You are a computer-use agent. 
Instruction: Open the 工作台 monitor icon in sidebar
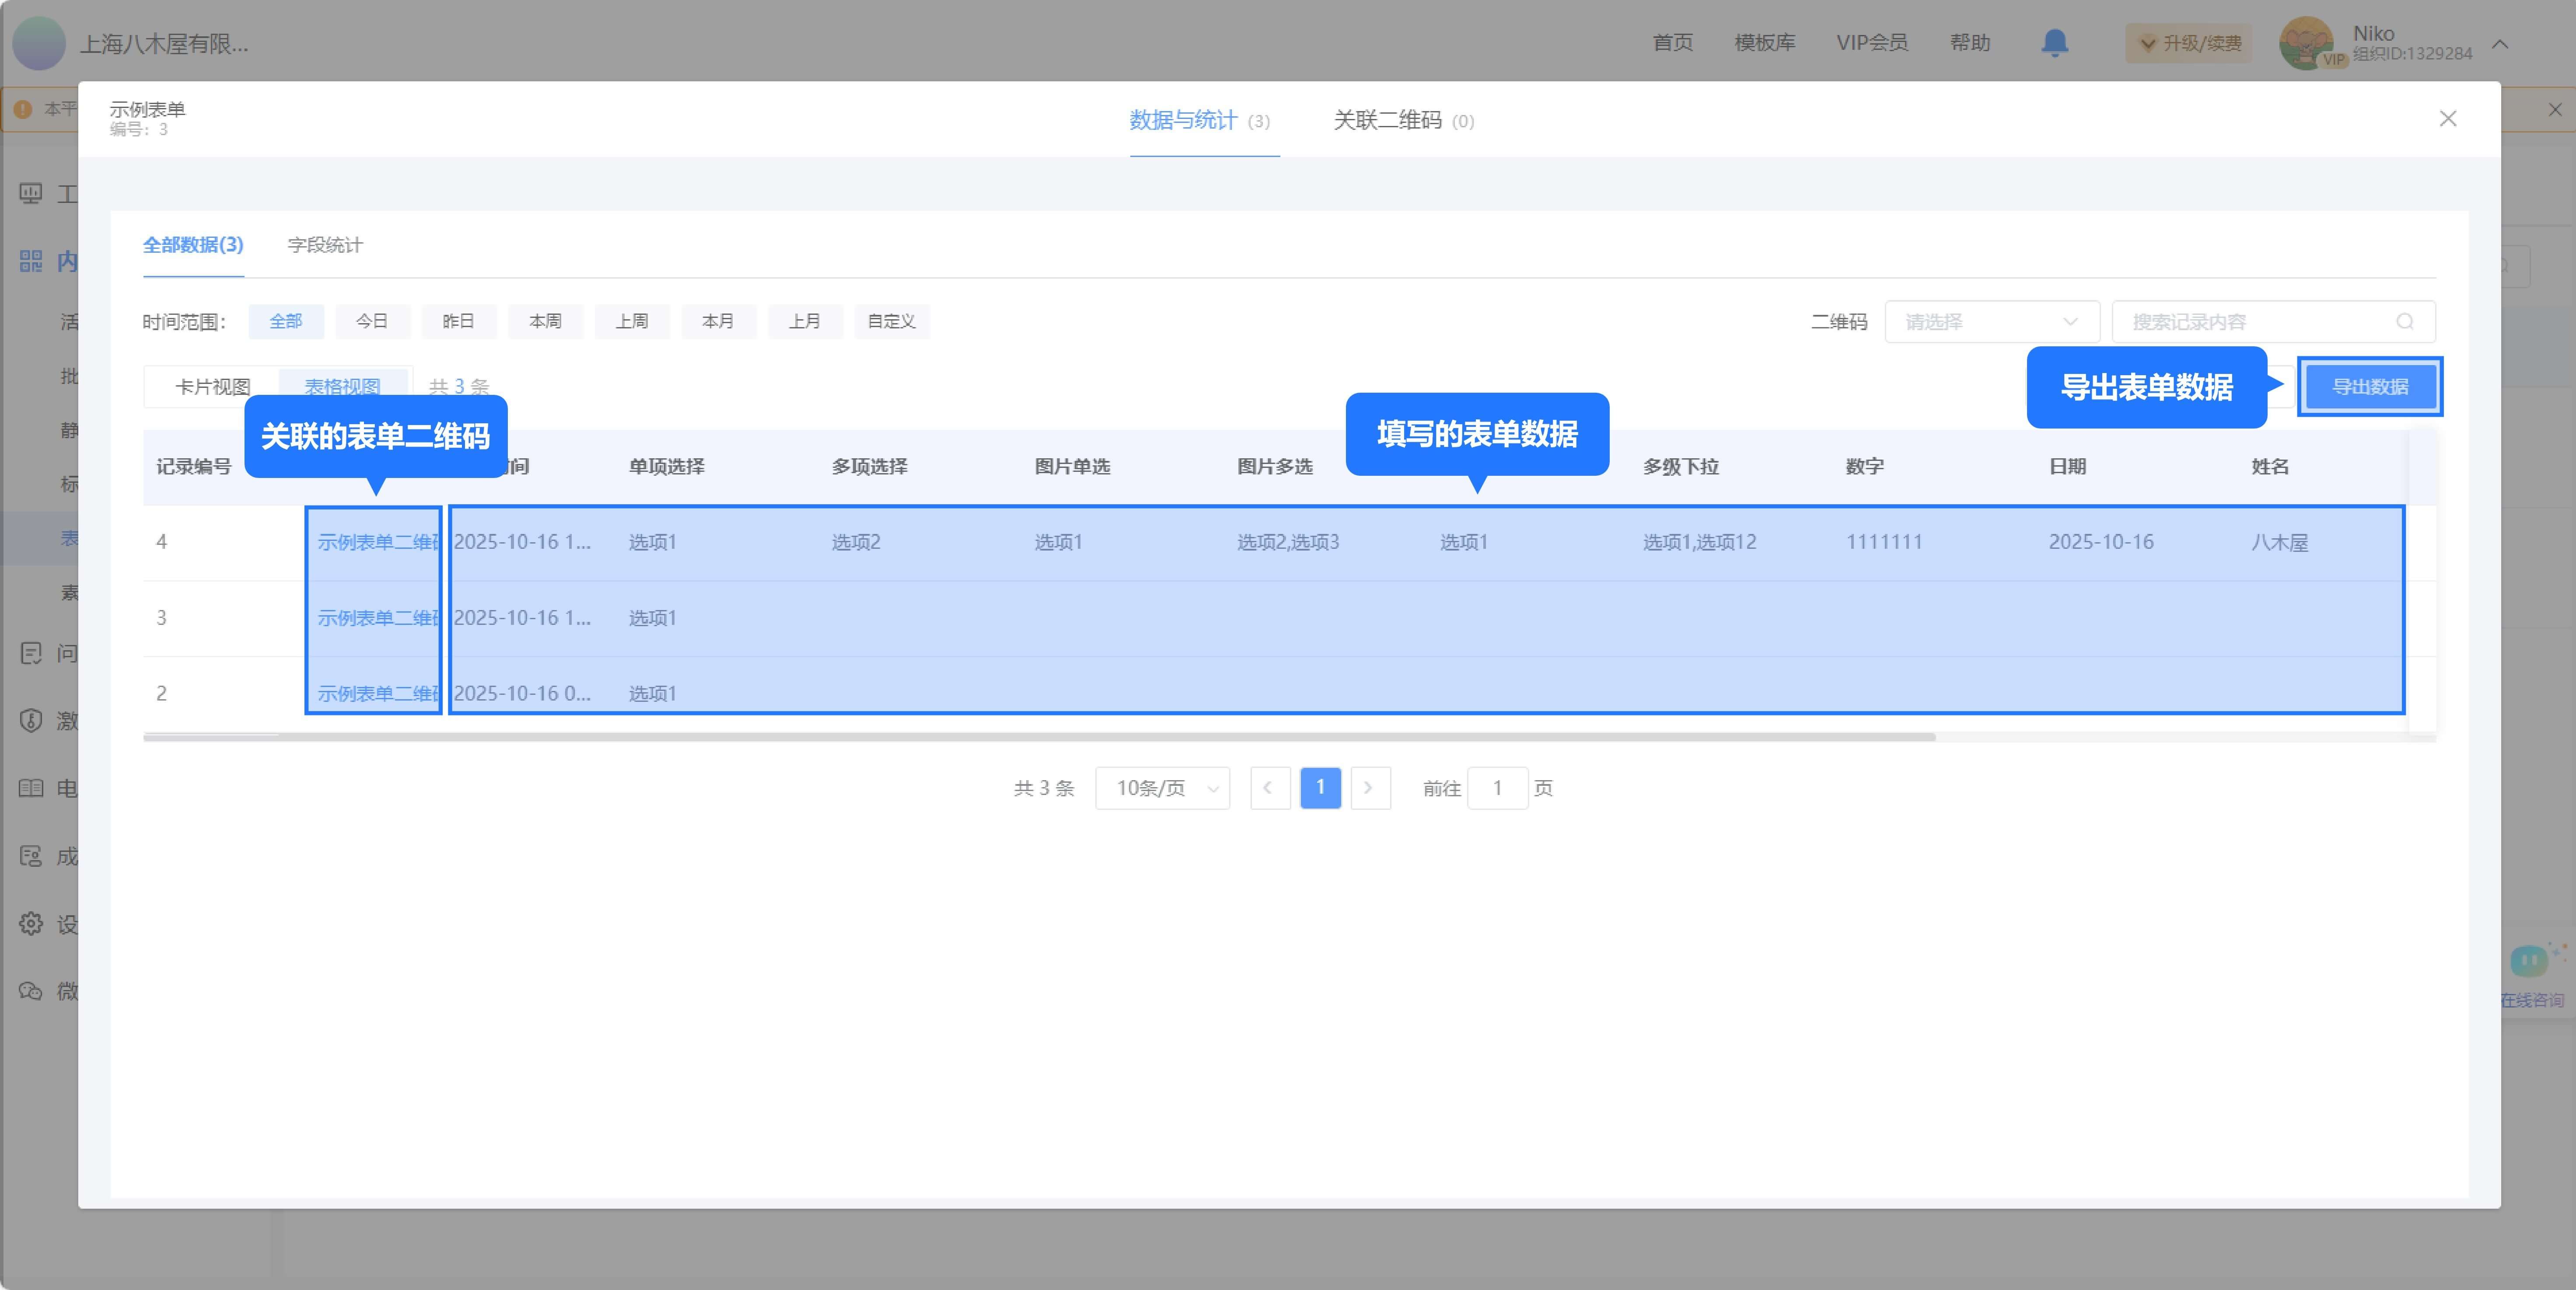pos(30,192)
